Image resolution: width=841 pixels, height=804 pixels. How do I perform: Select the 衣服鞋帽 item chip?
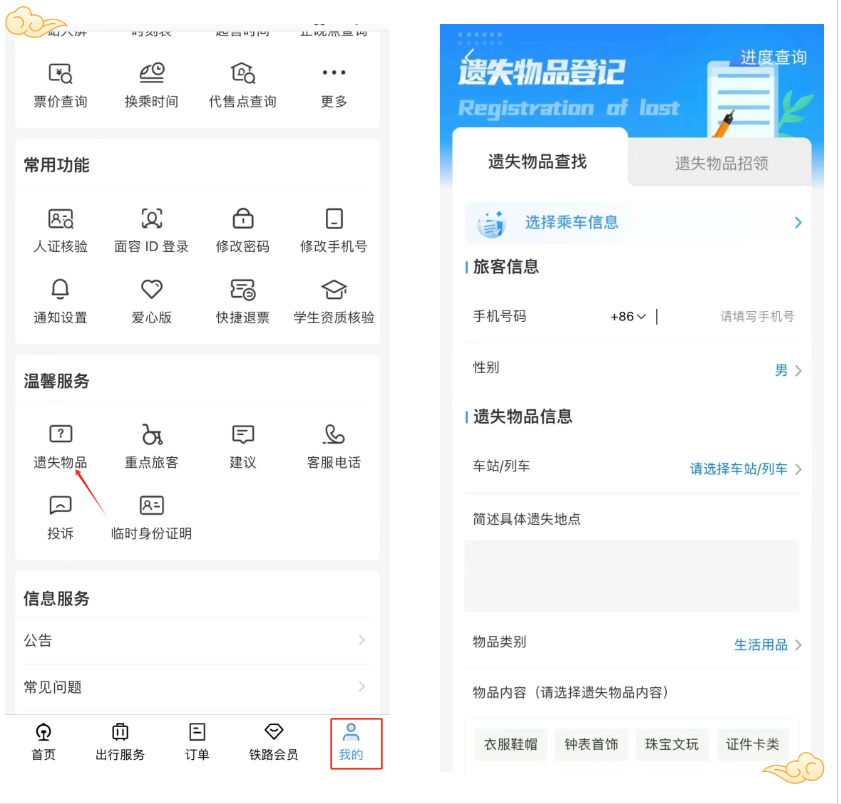point(510,744)
